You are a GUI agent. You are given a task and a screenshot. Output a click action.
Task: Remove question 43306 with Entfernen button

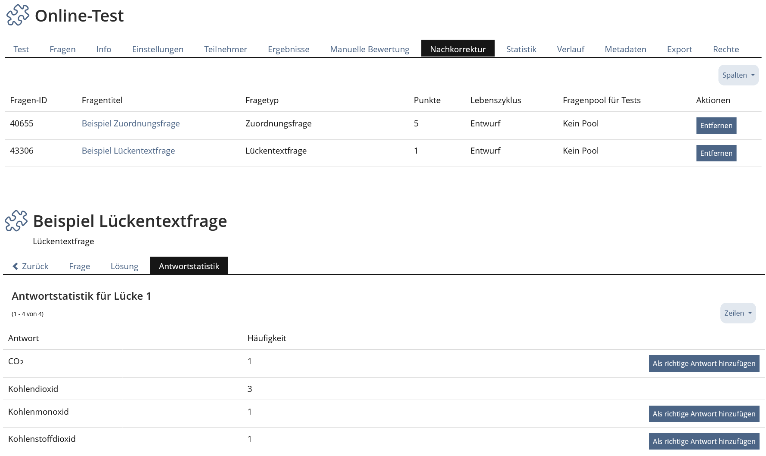[716, 153]
